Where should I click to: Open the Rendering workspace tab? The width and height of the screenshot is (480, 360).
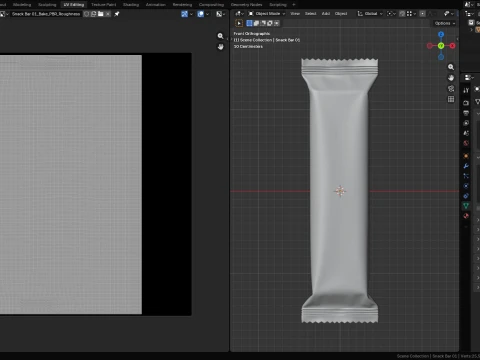tap(182, 5)
